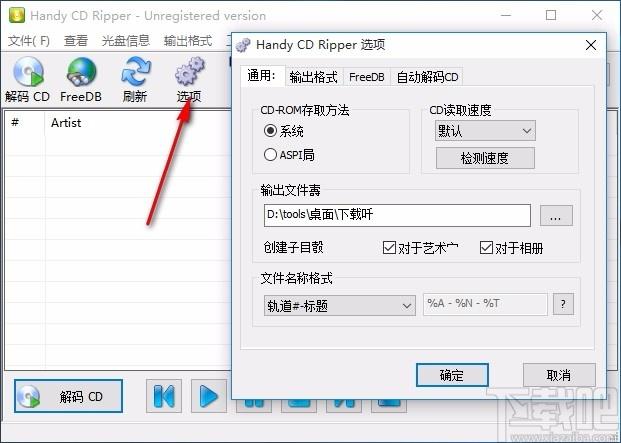Click the large 解码 CD button at bottom
This screenshot has height=443, width=621.
[x=69, y=396]
